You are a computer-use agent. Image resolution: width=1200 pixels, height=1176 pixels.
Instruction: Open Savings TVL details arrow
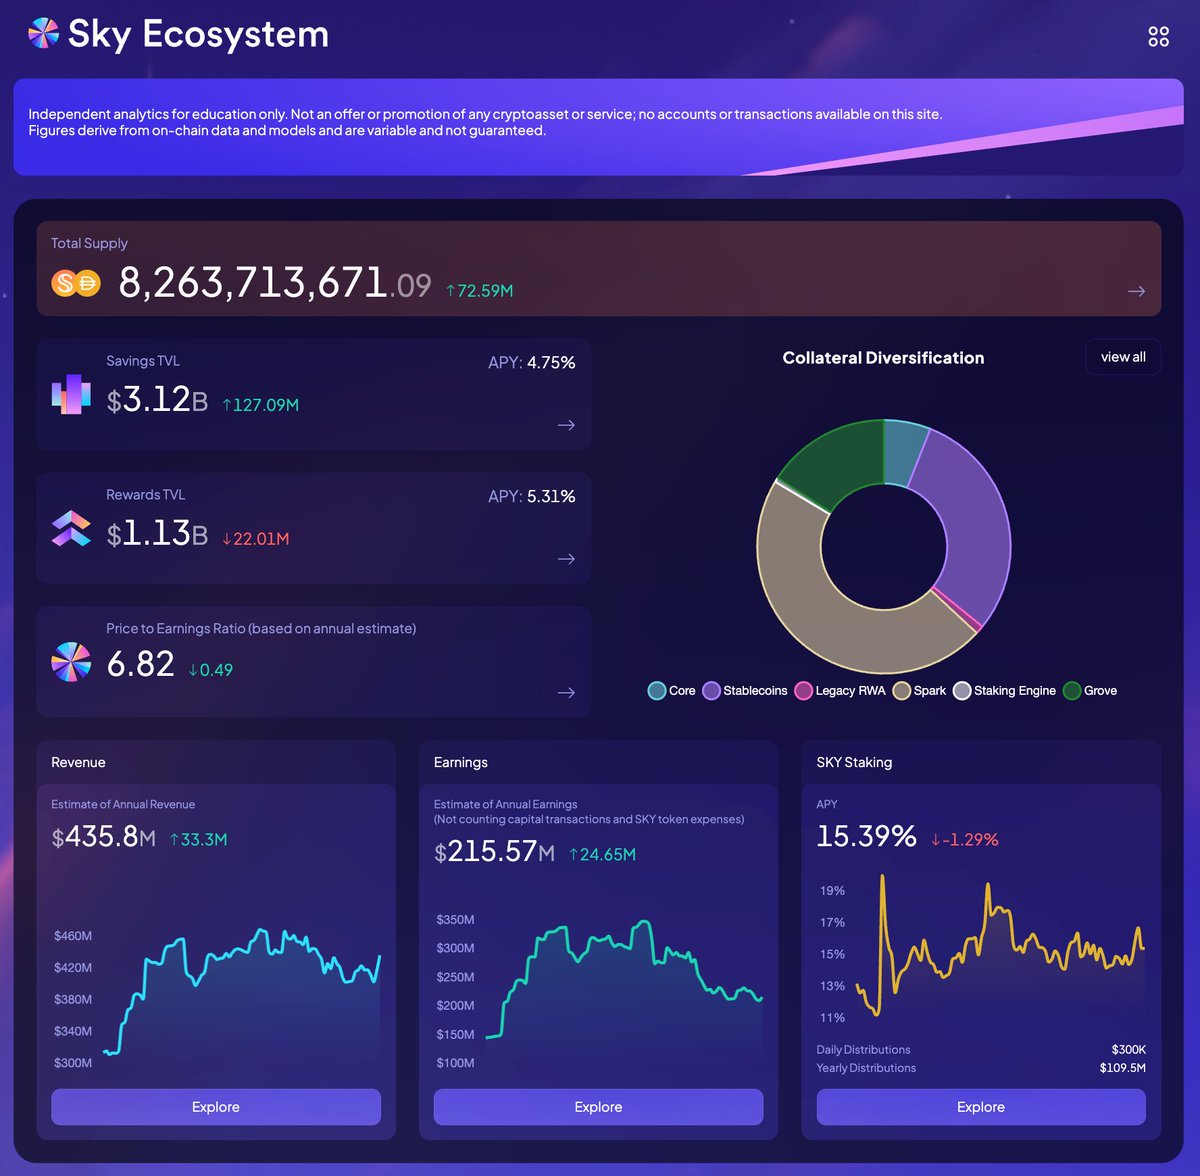pyautogui.click(x=566, y=425)
